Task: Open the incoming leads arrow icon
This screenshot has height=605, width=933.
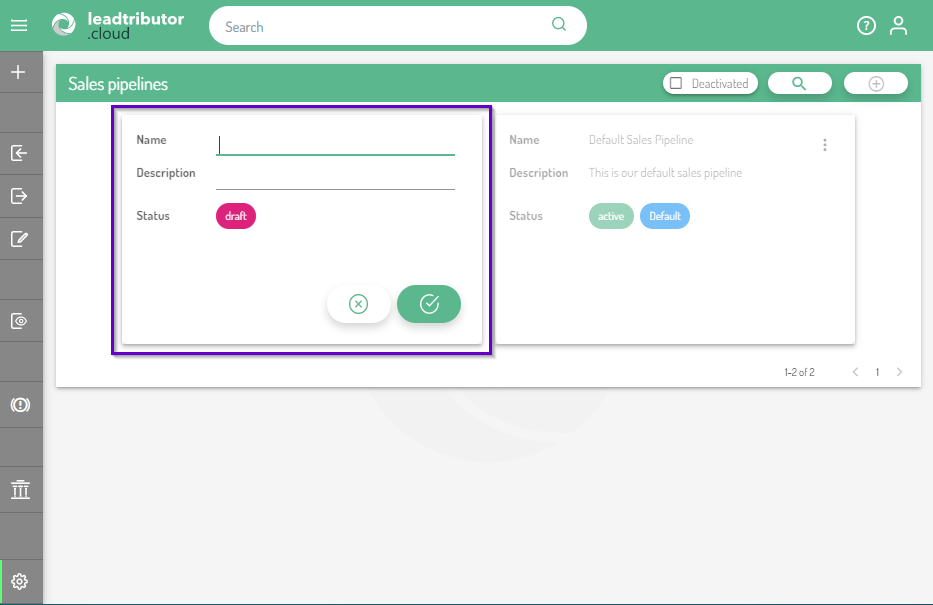Action: (19, 153)
